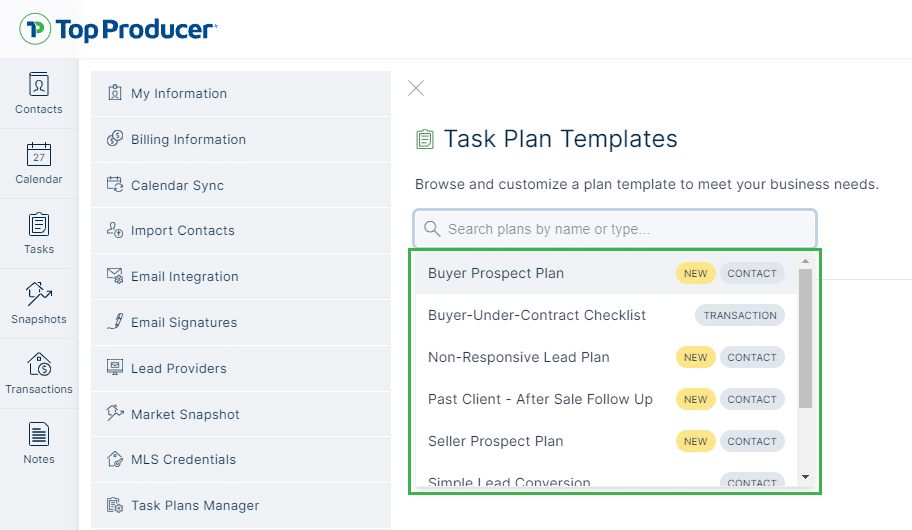Open the Notes section
This screenshot has height=530, width=912.
point(38,443)
